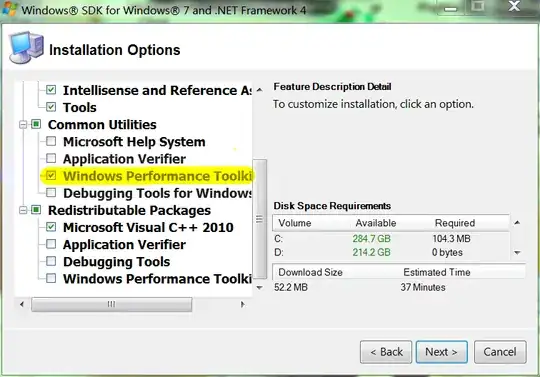This screenshot has height=377, width=540.
Task: Go back with the Back button
Action: (x=386, y=352)
